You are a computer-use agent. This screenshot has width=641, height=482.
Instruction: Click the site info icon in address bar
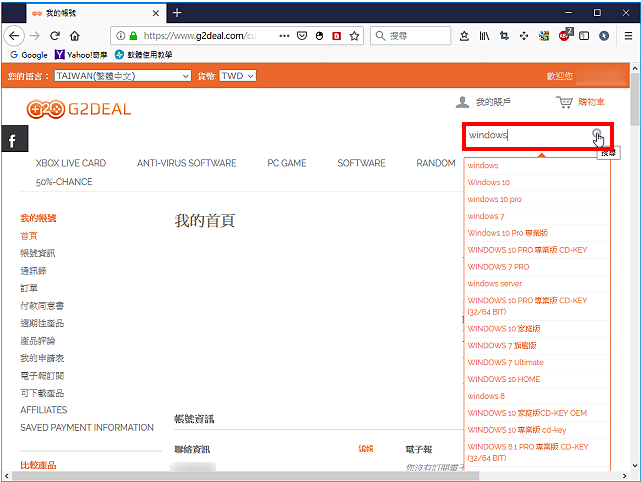(120, 36)
